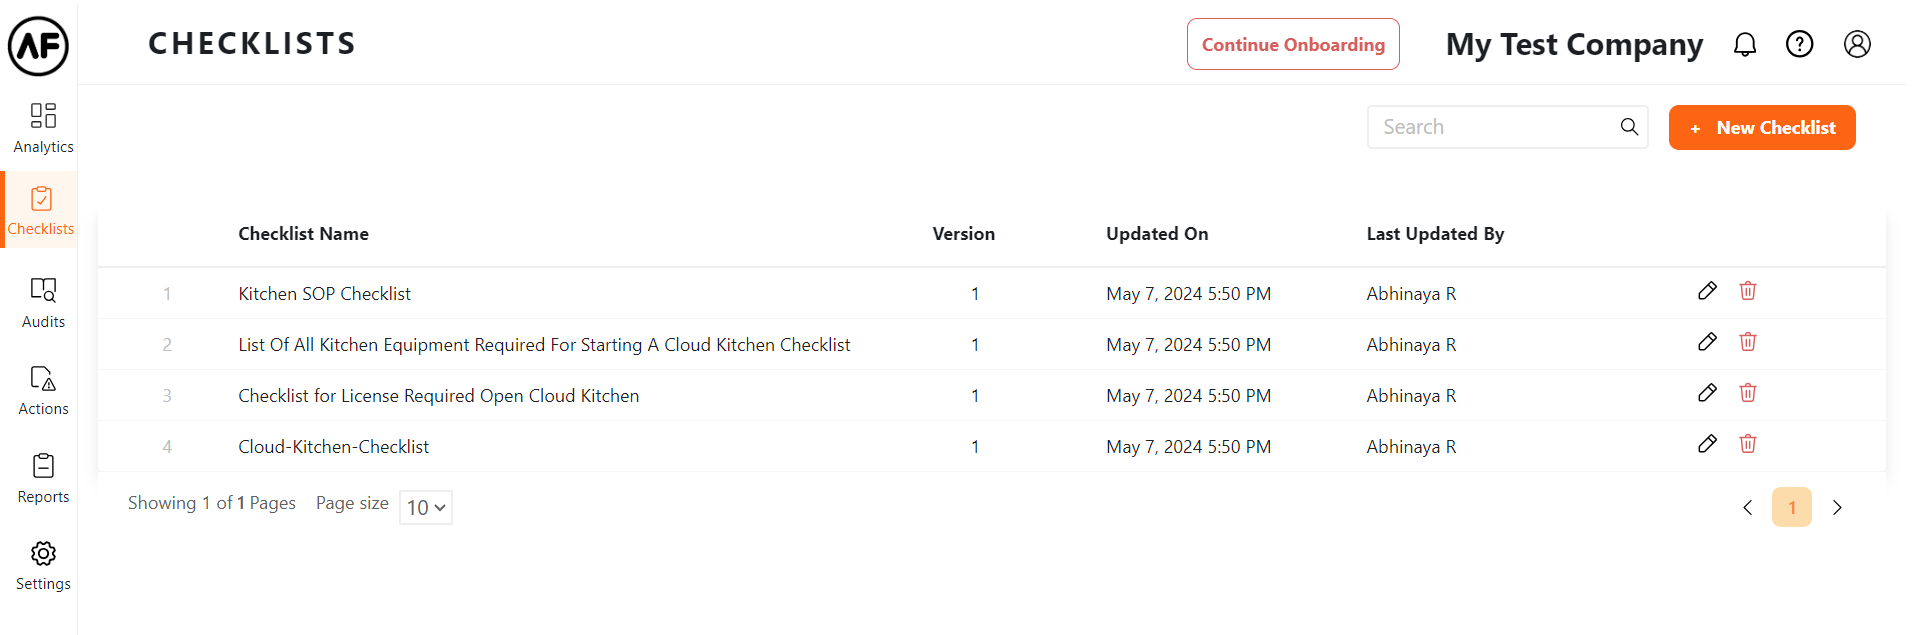Click the New Checklist button
The image size is (1920, 635).
coord(1761,128)
